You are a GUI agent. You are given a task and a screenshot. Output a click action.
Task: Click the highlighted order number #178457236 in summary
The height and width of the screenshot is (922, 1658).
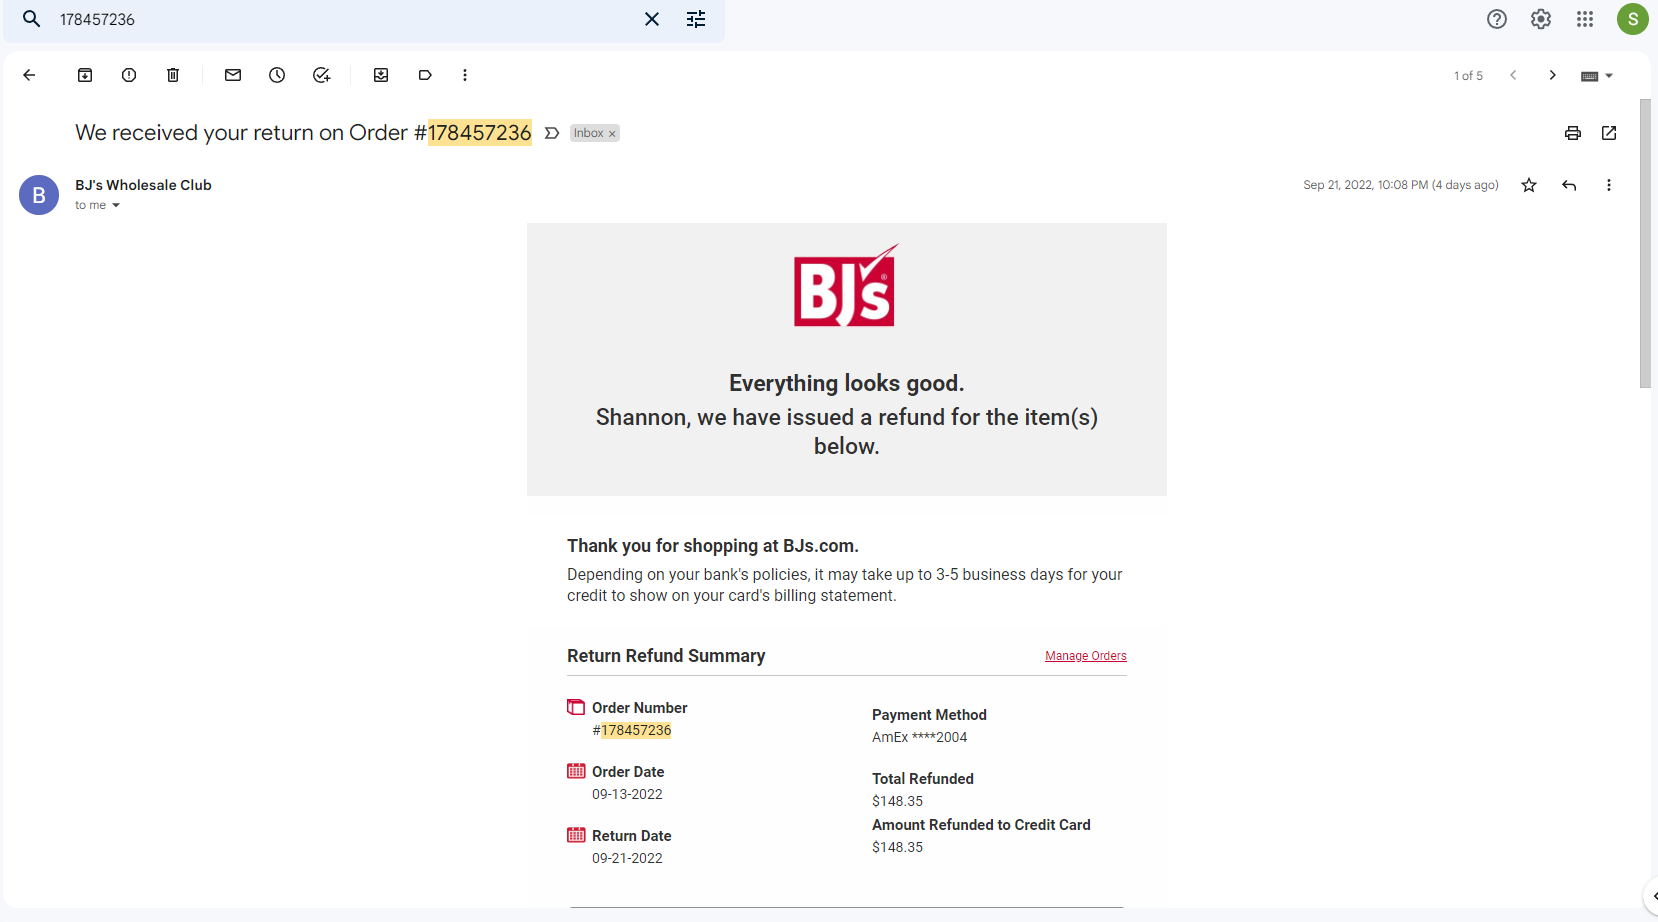632,730
